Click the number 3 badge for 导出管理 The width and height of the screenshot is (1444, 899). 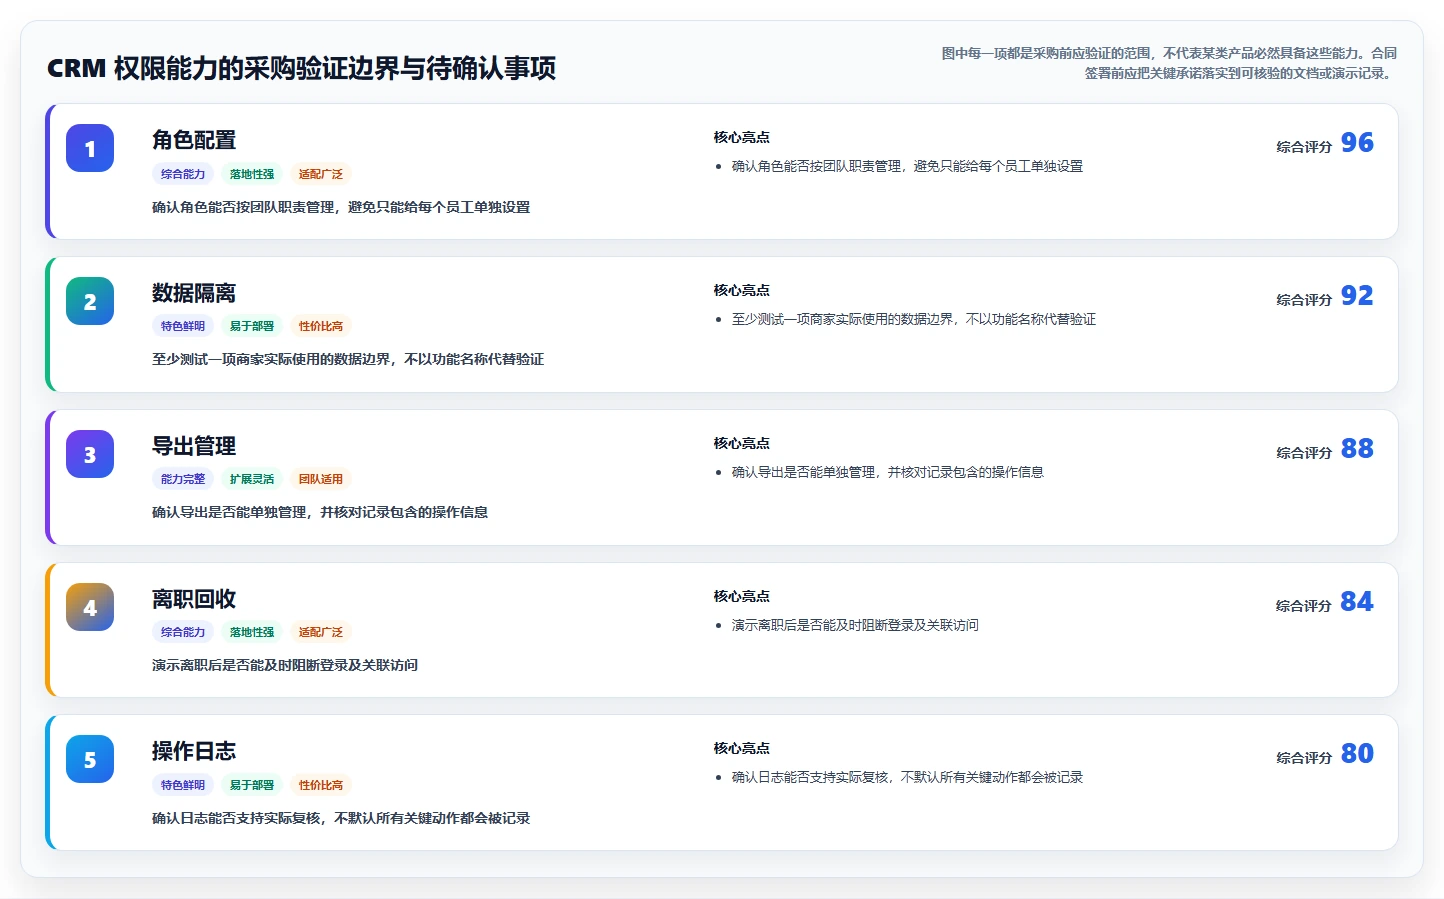click(x=90, y=454)
